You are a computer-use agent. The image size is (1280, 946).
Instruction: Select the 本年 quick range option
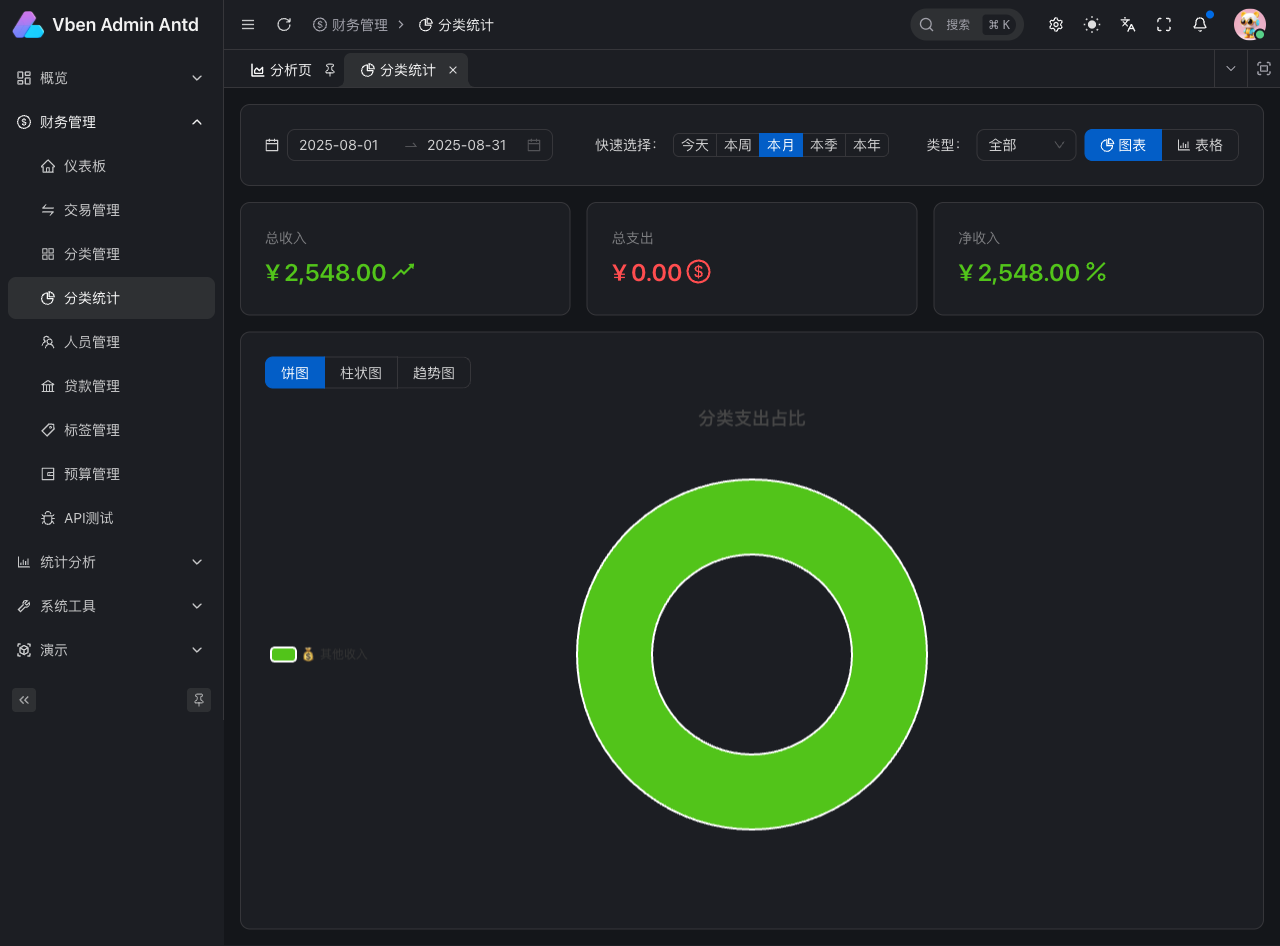tap(866, 145)
